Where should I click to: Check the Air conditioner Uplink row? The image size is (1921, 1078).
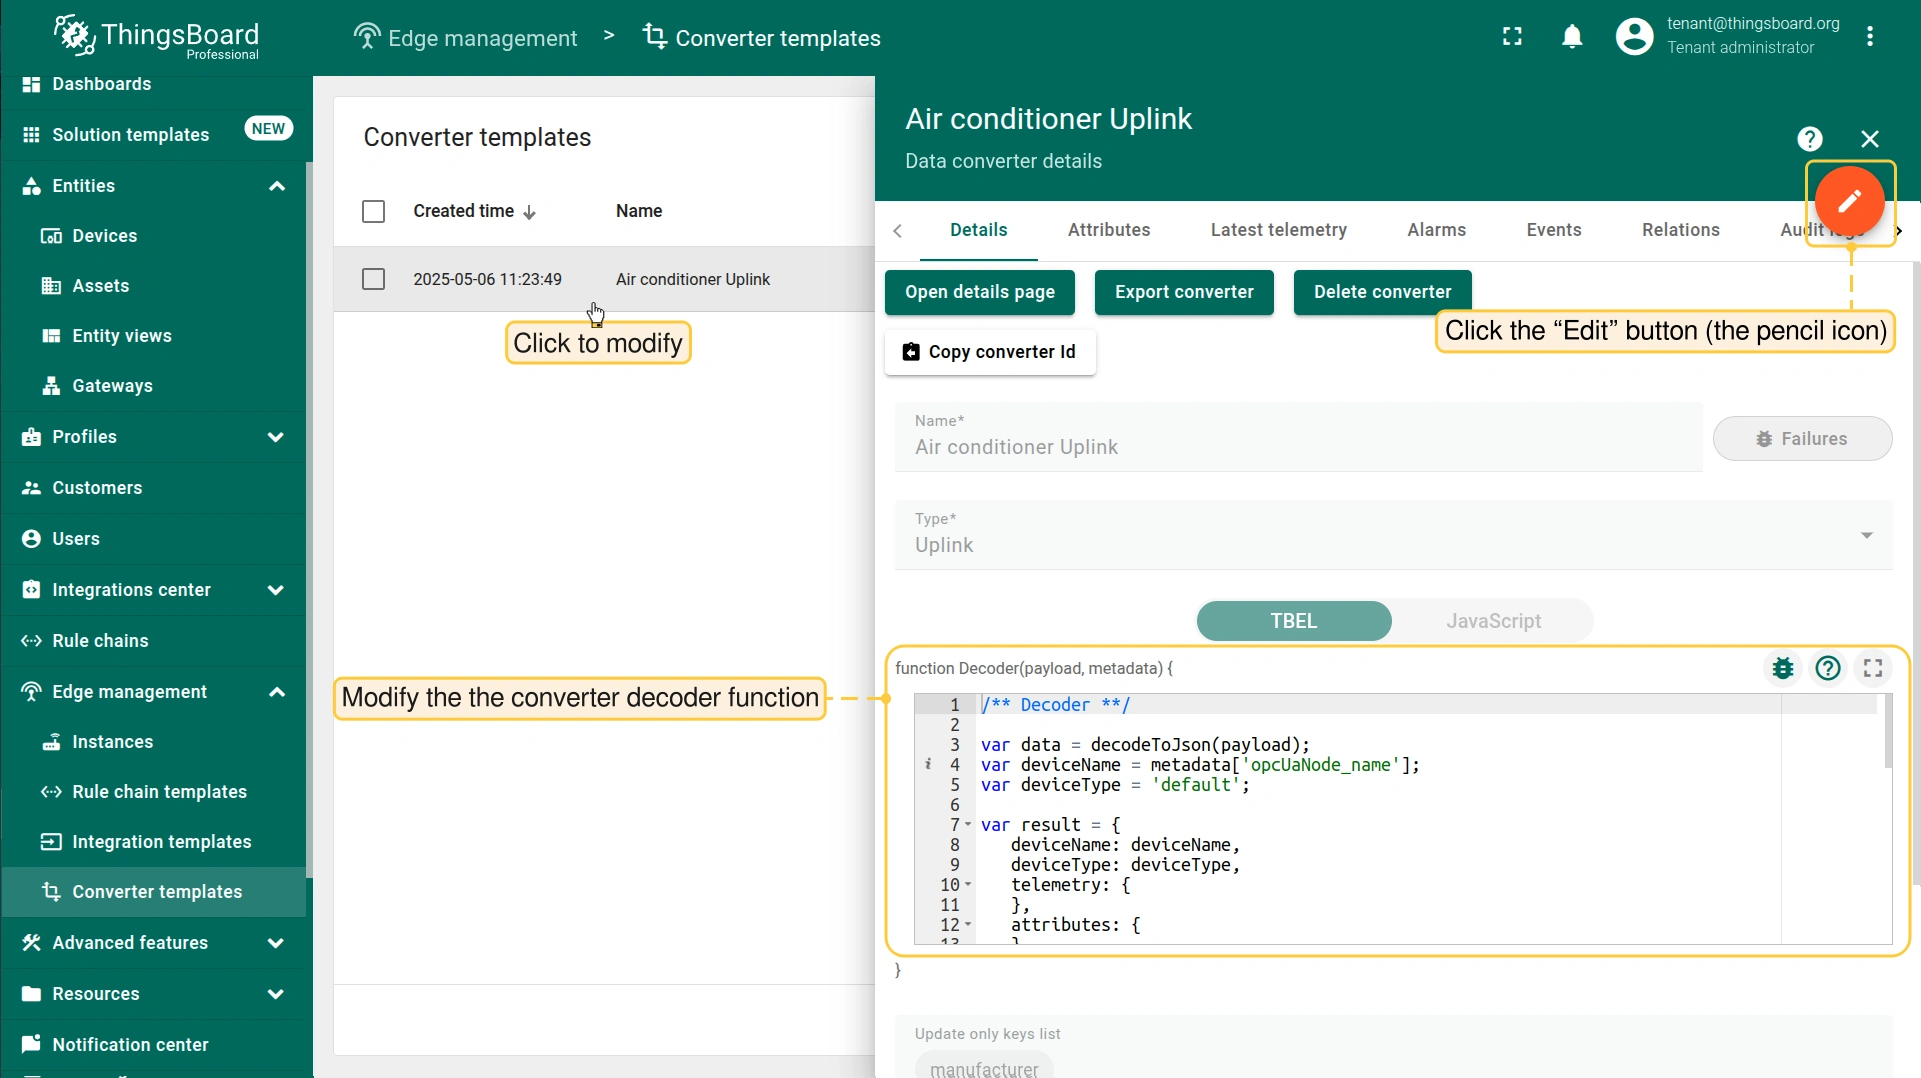point(373,279)
